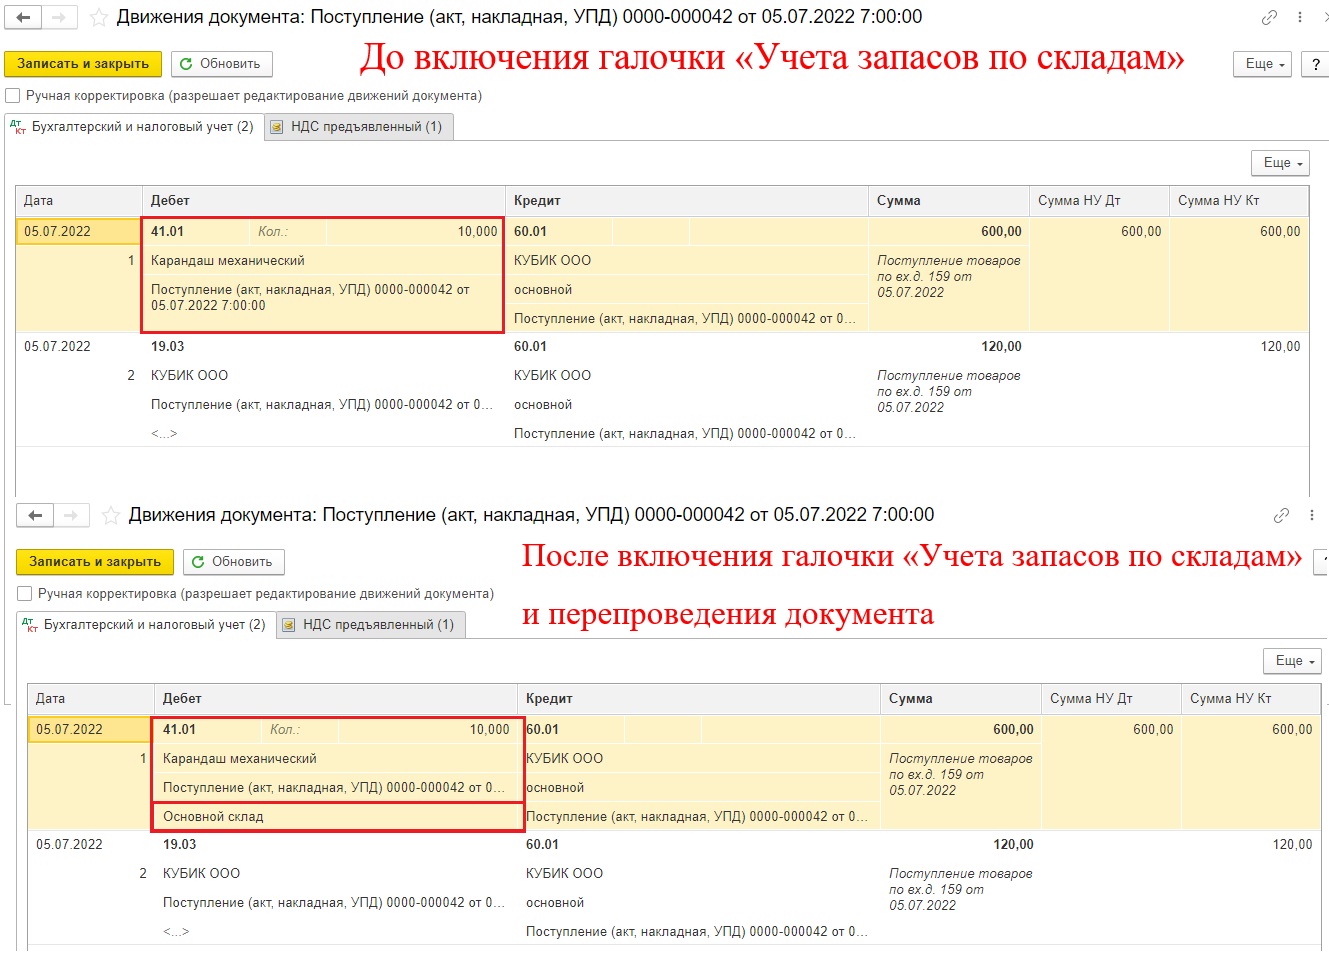Open the three-dot menu in upper window

[x=1300, y=17]
